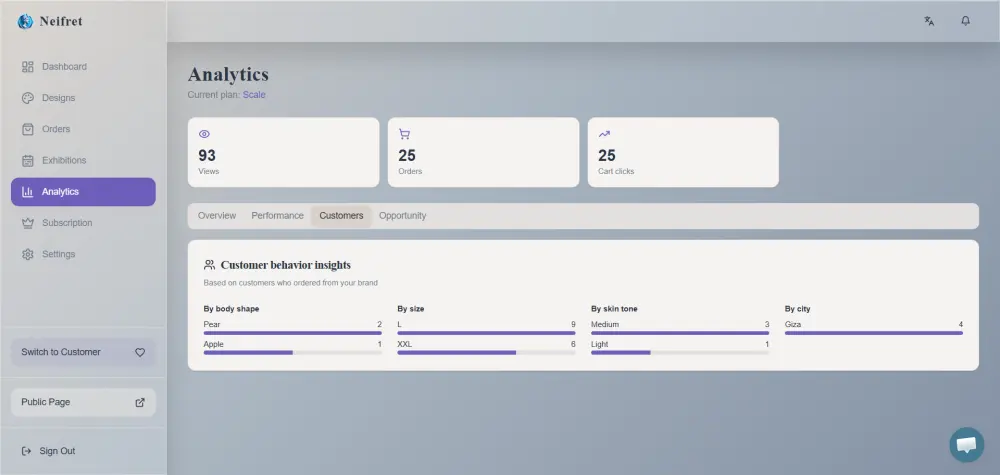Image resolution: width=1000 pixels, height=475 pixels.
Task: Switch to the Performance tab
Action: pyautogui.click(x=277, y=216)
